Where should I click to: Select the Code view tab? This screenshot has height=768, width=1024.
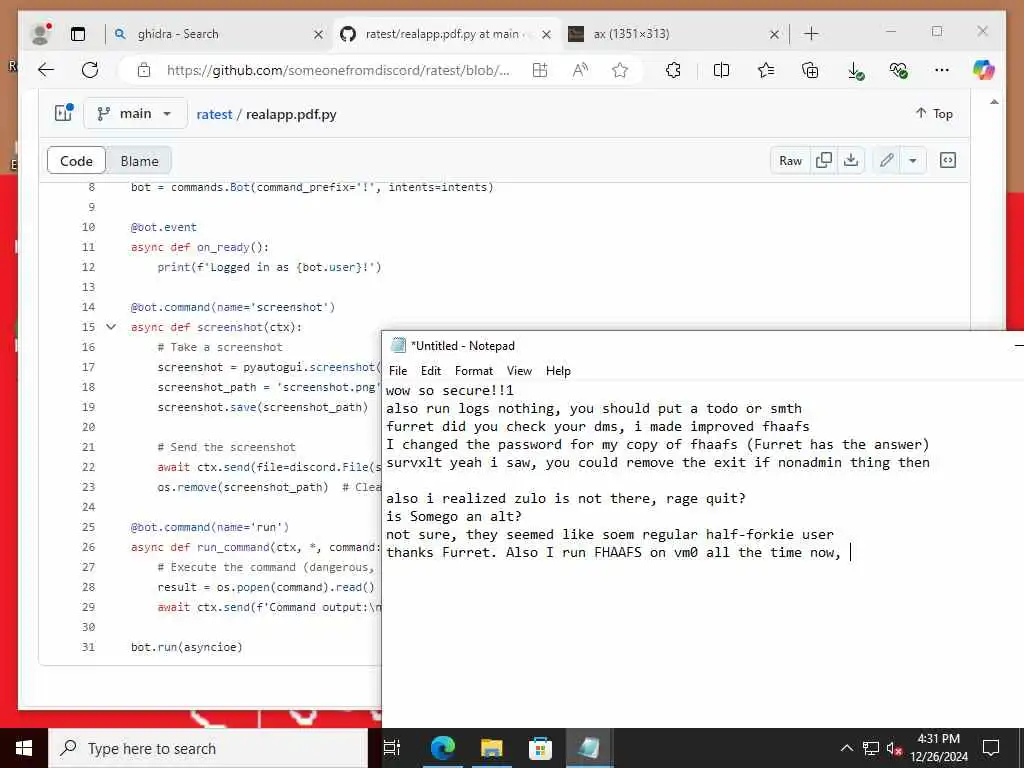coord(76,161)
